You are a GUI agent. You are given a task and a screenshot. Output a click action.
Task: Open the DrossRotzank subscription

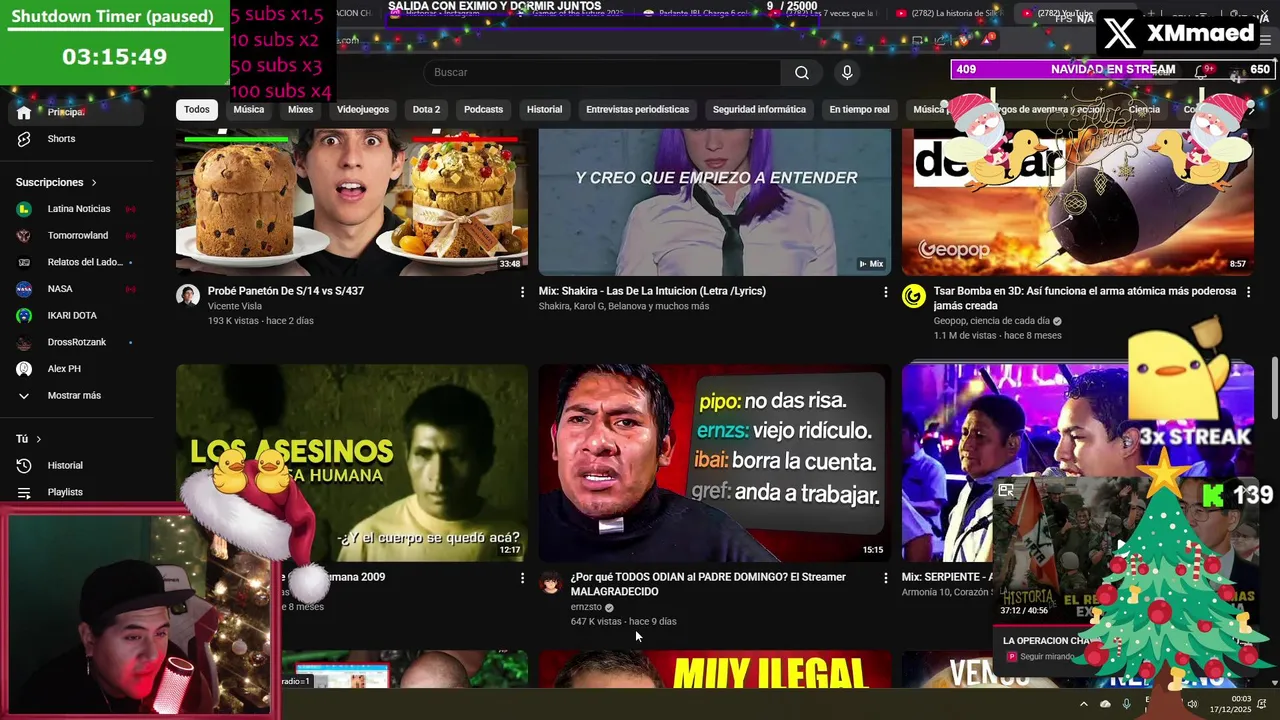[x=76, y=342]
